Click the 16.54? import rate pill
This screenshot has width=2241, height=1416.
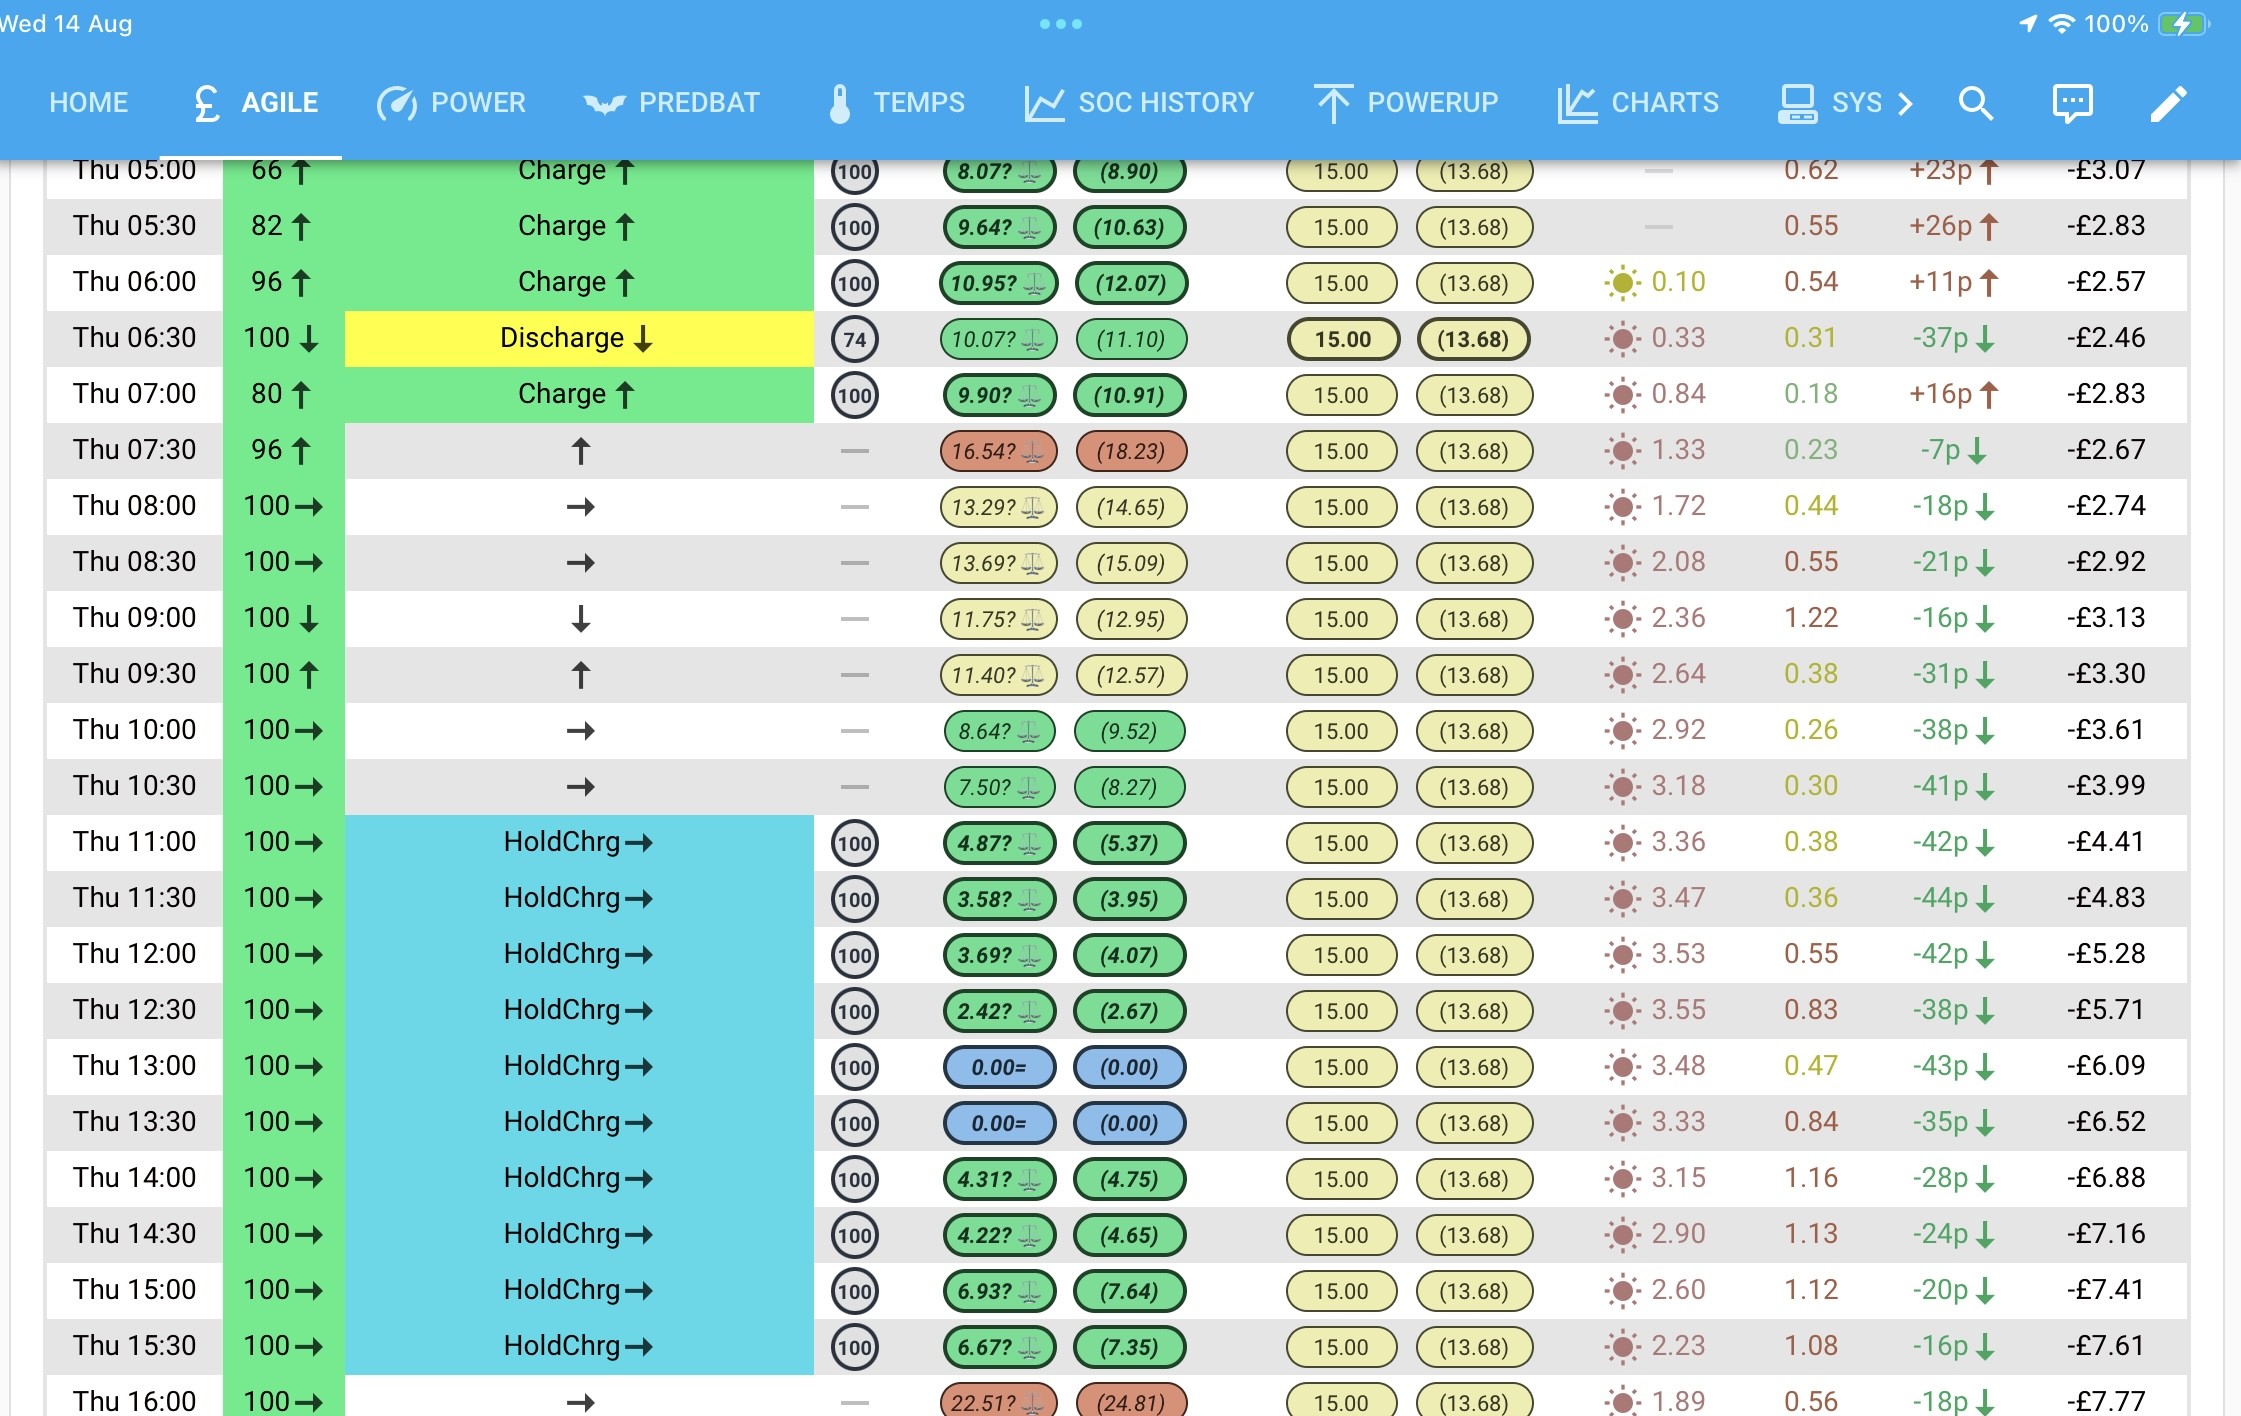(x=997, y=451)
